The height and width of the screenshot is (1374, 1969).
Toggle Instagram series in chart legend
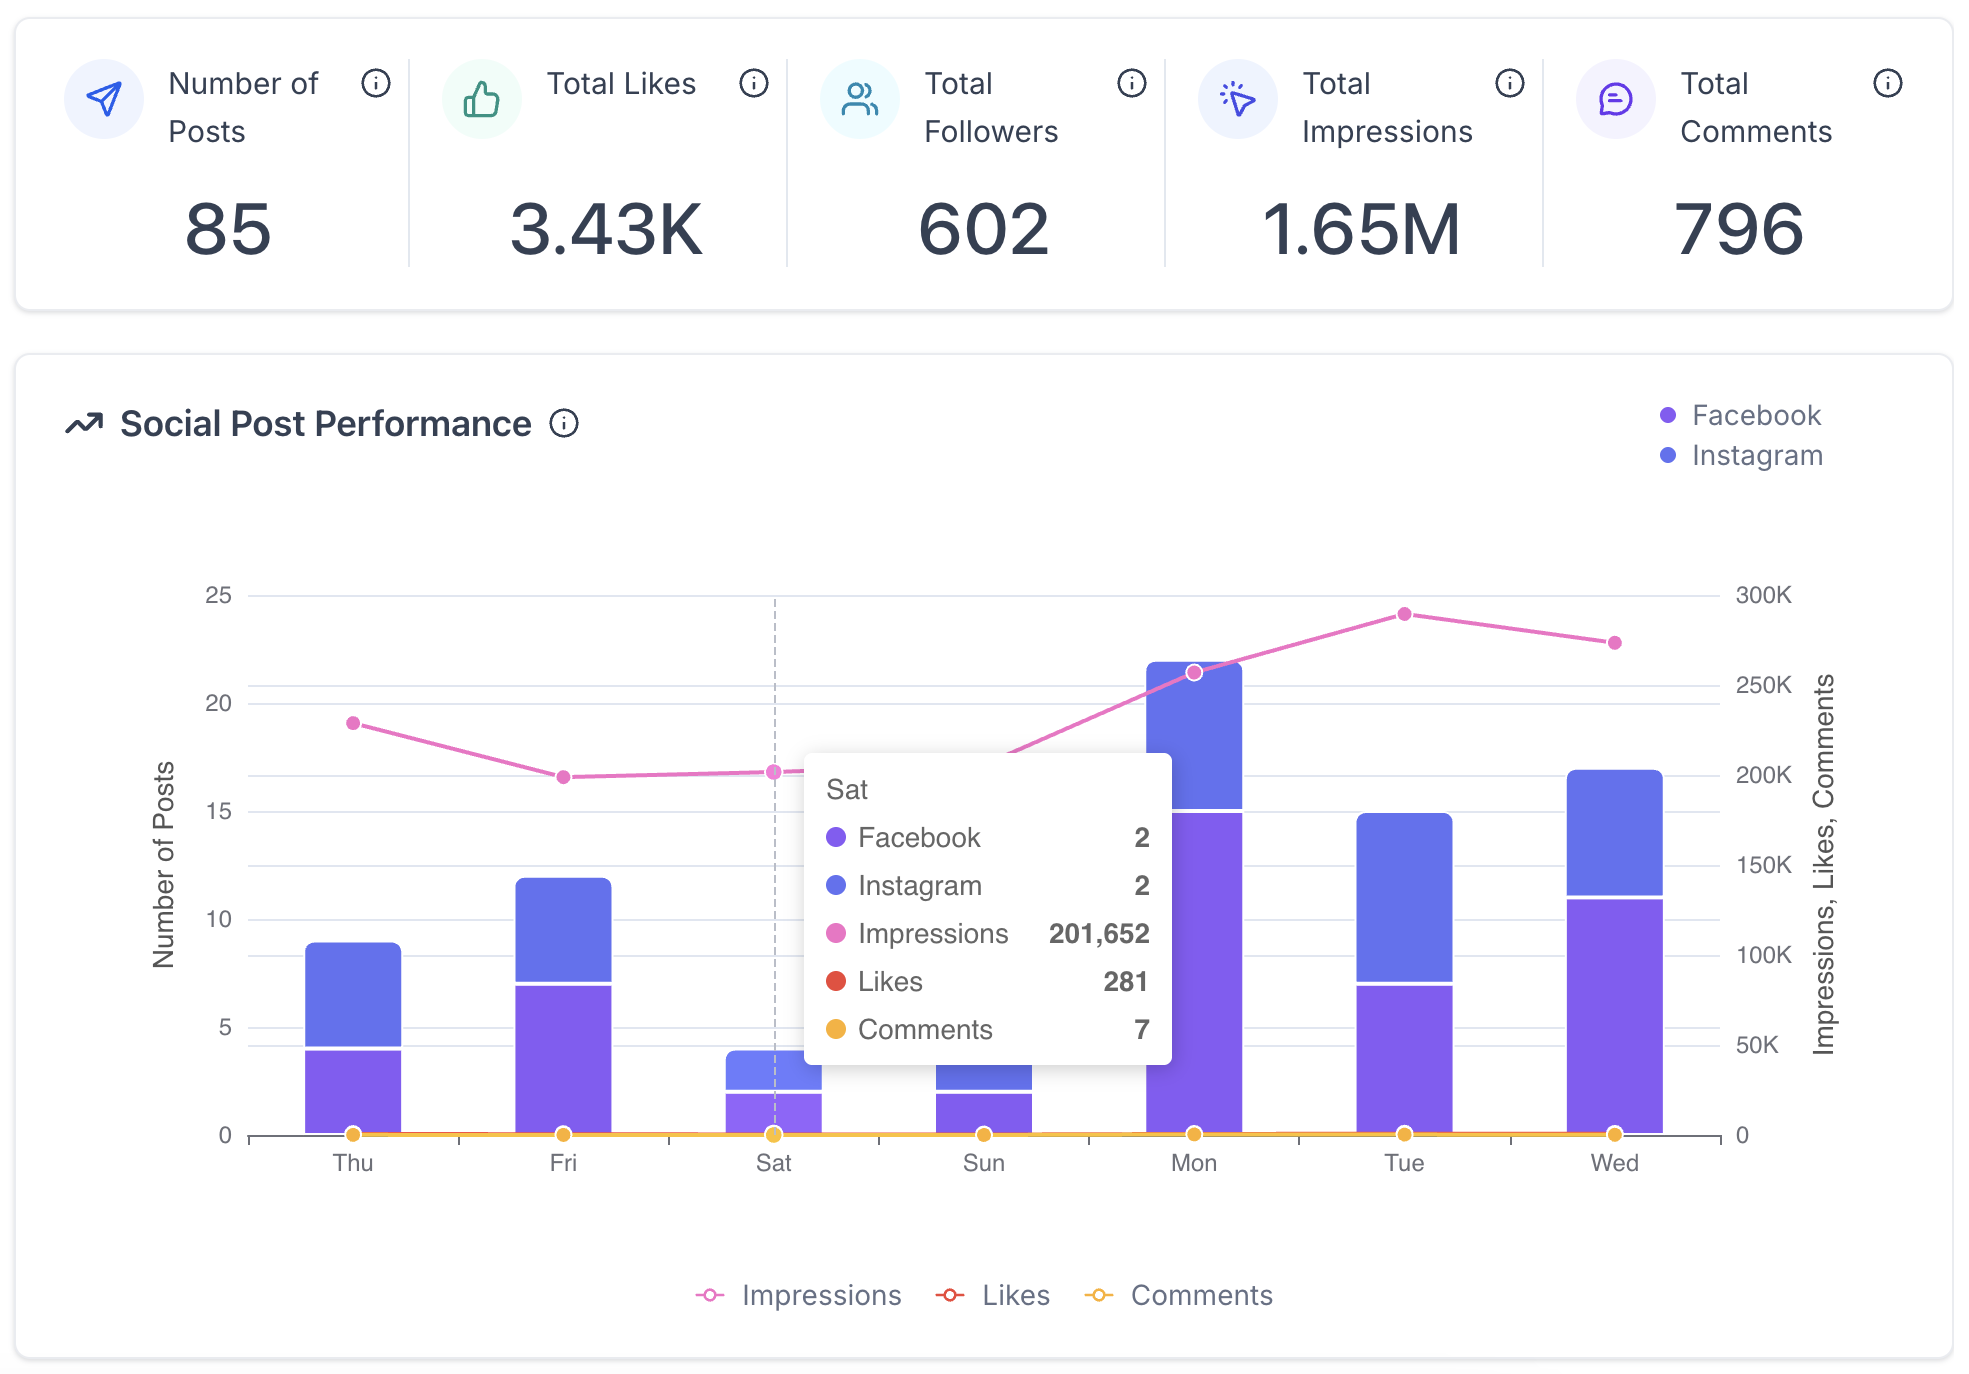(x=1755, y=455)
